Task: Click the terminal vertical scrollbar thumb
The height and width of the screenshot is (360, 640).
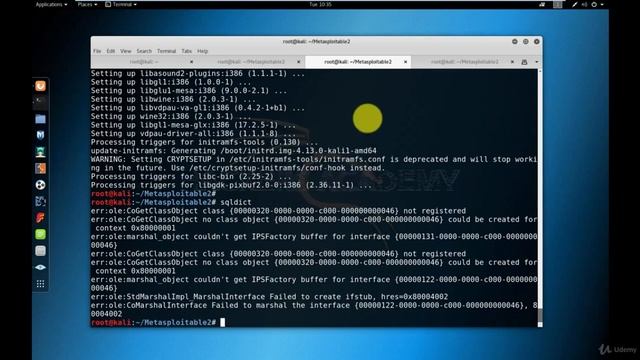Action: 540,315
